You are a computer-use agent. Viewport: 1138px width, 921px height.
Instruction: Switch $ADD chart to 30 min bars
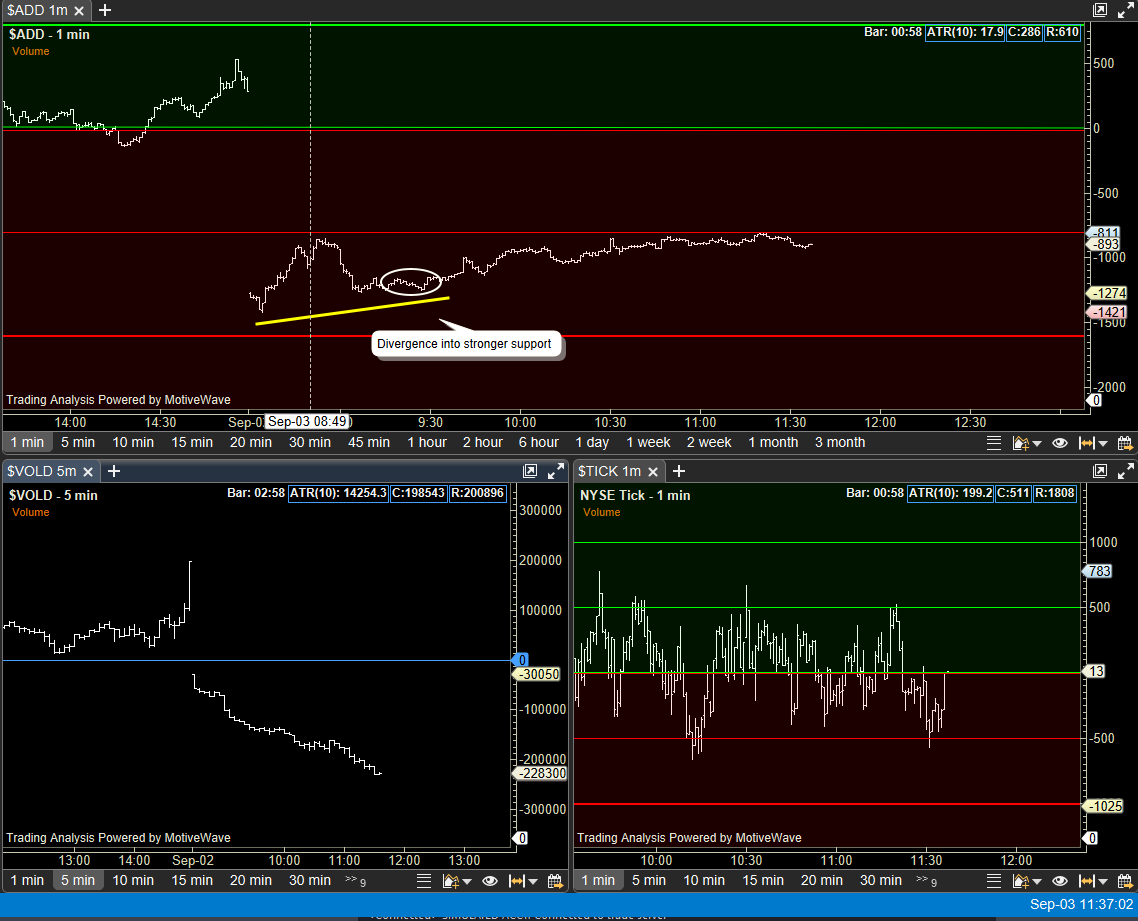pyautogui.click(x=310, y=442)
